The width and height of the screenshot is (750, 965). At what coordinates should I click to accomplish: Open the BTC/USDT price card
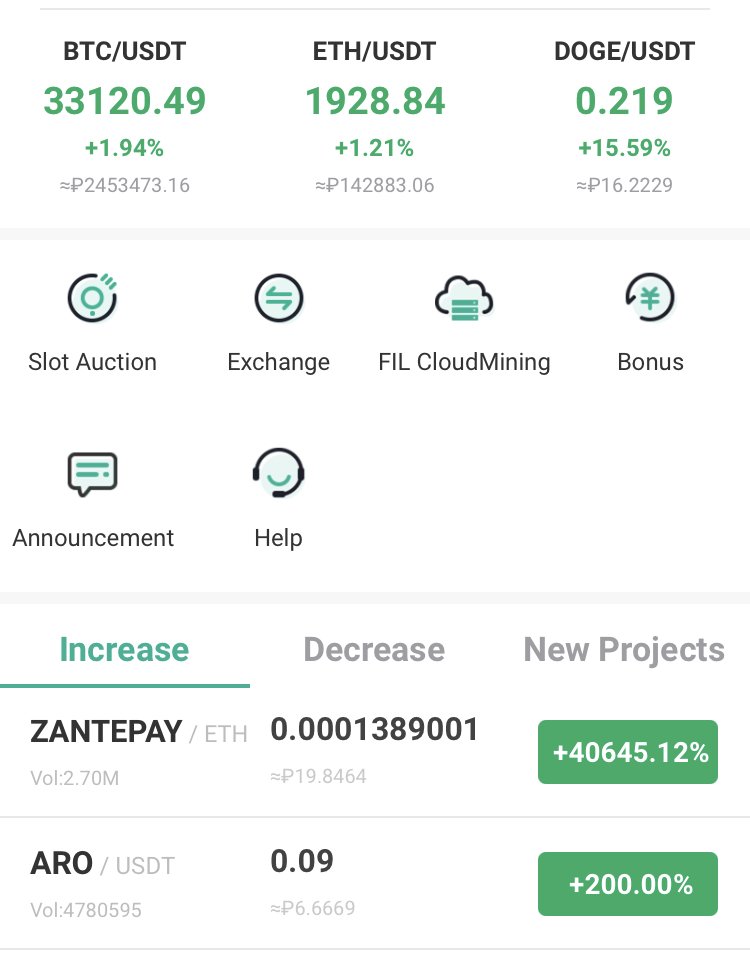[x=125, y=117]
